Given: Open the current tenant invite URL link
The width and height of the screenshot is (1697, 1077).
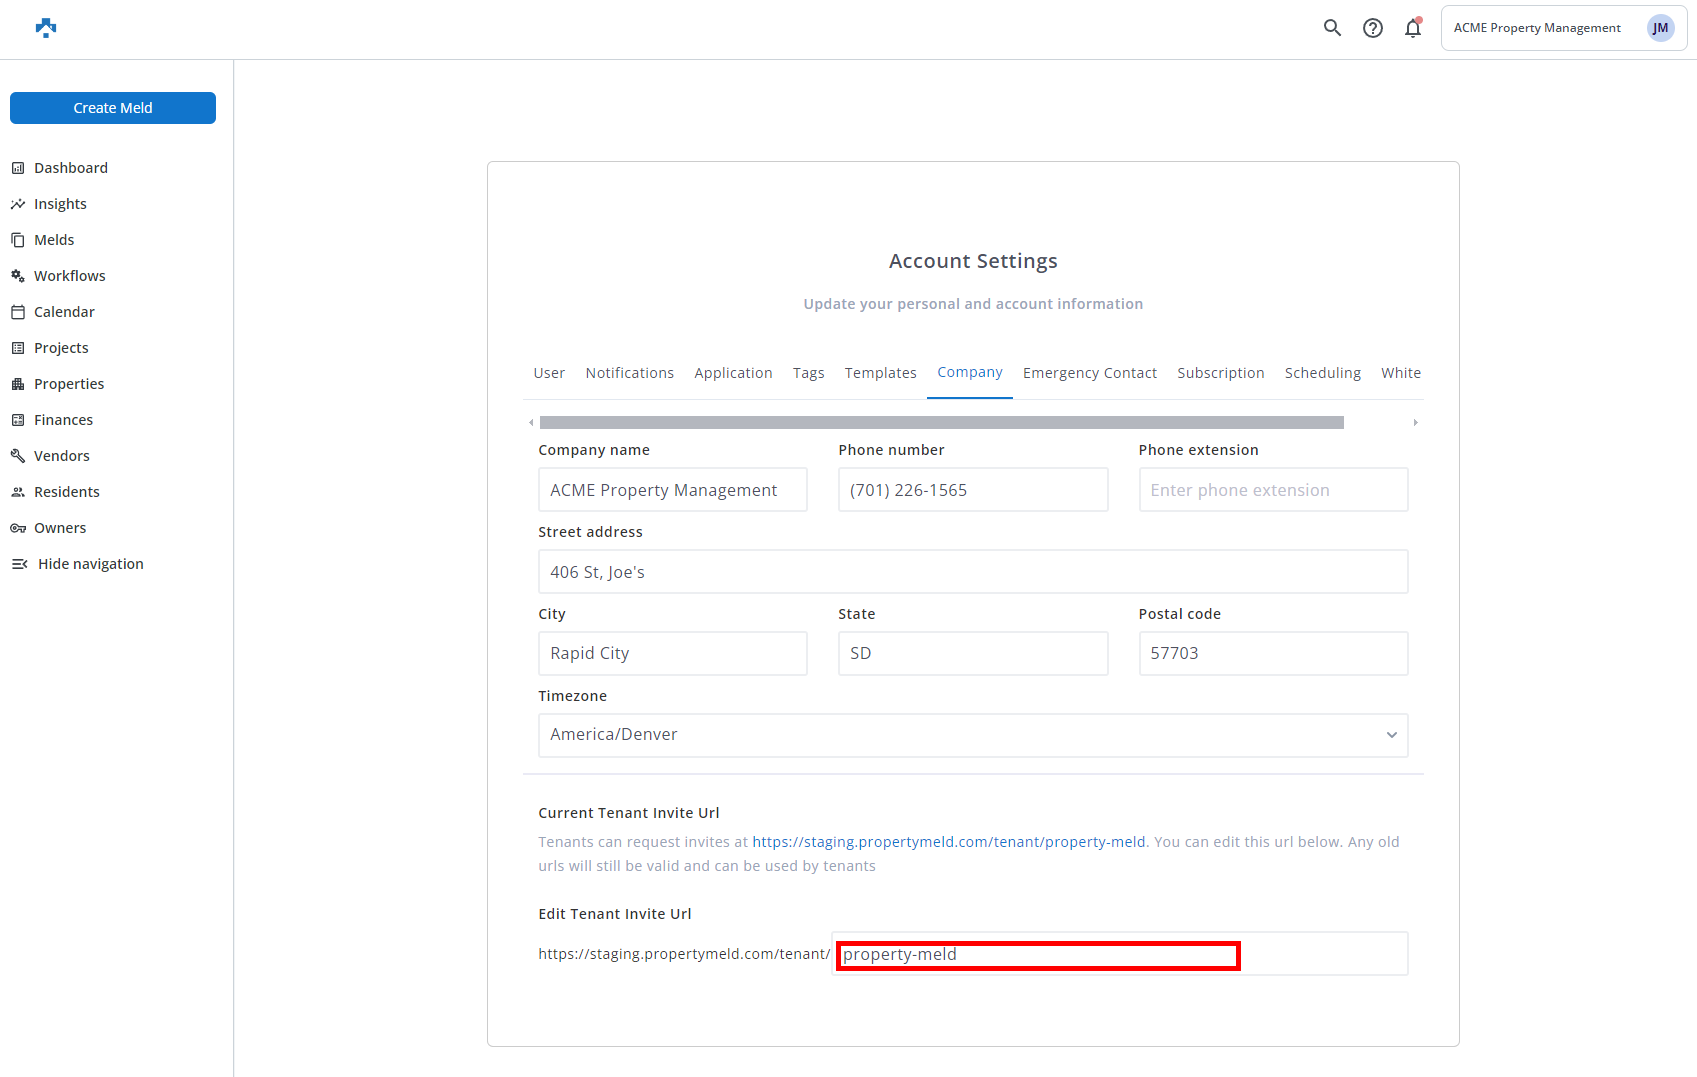Looking at the screenshot, I should point(948,842).
